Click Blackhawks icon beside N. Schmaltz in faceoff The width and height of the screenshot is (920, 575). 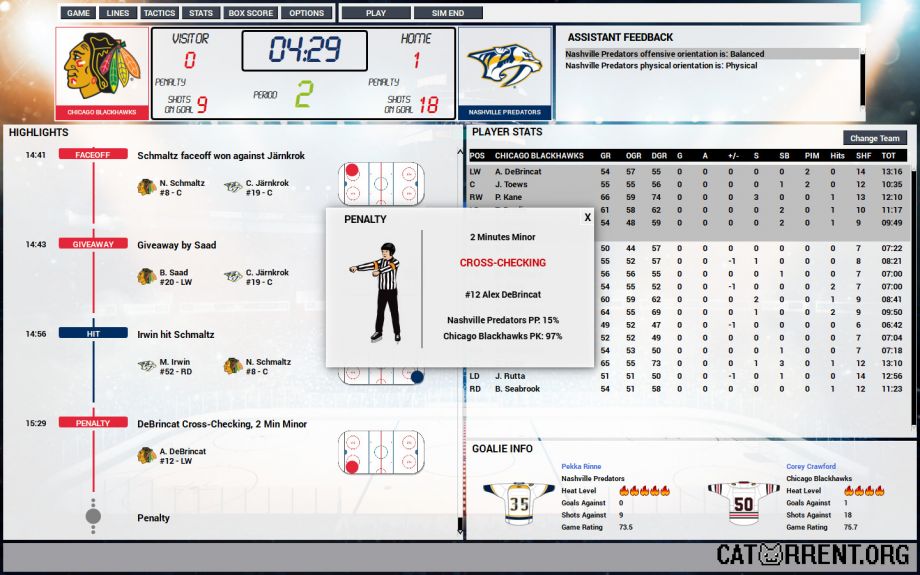146,188
